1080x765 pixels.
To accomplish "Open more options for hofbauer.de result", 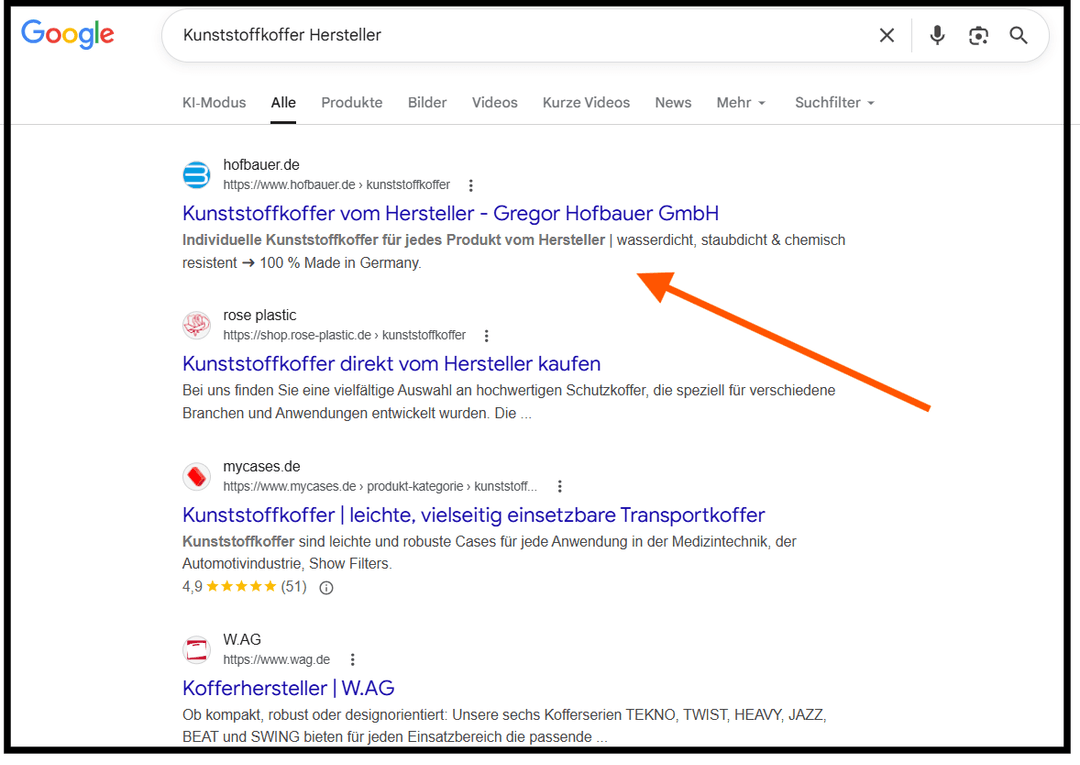I will coord(470,185).
